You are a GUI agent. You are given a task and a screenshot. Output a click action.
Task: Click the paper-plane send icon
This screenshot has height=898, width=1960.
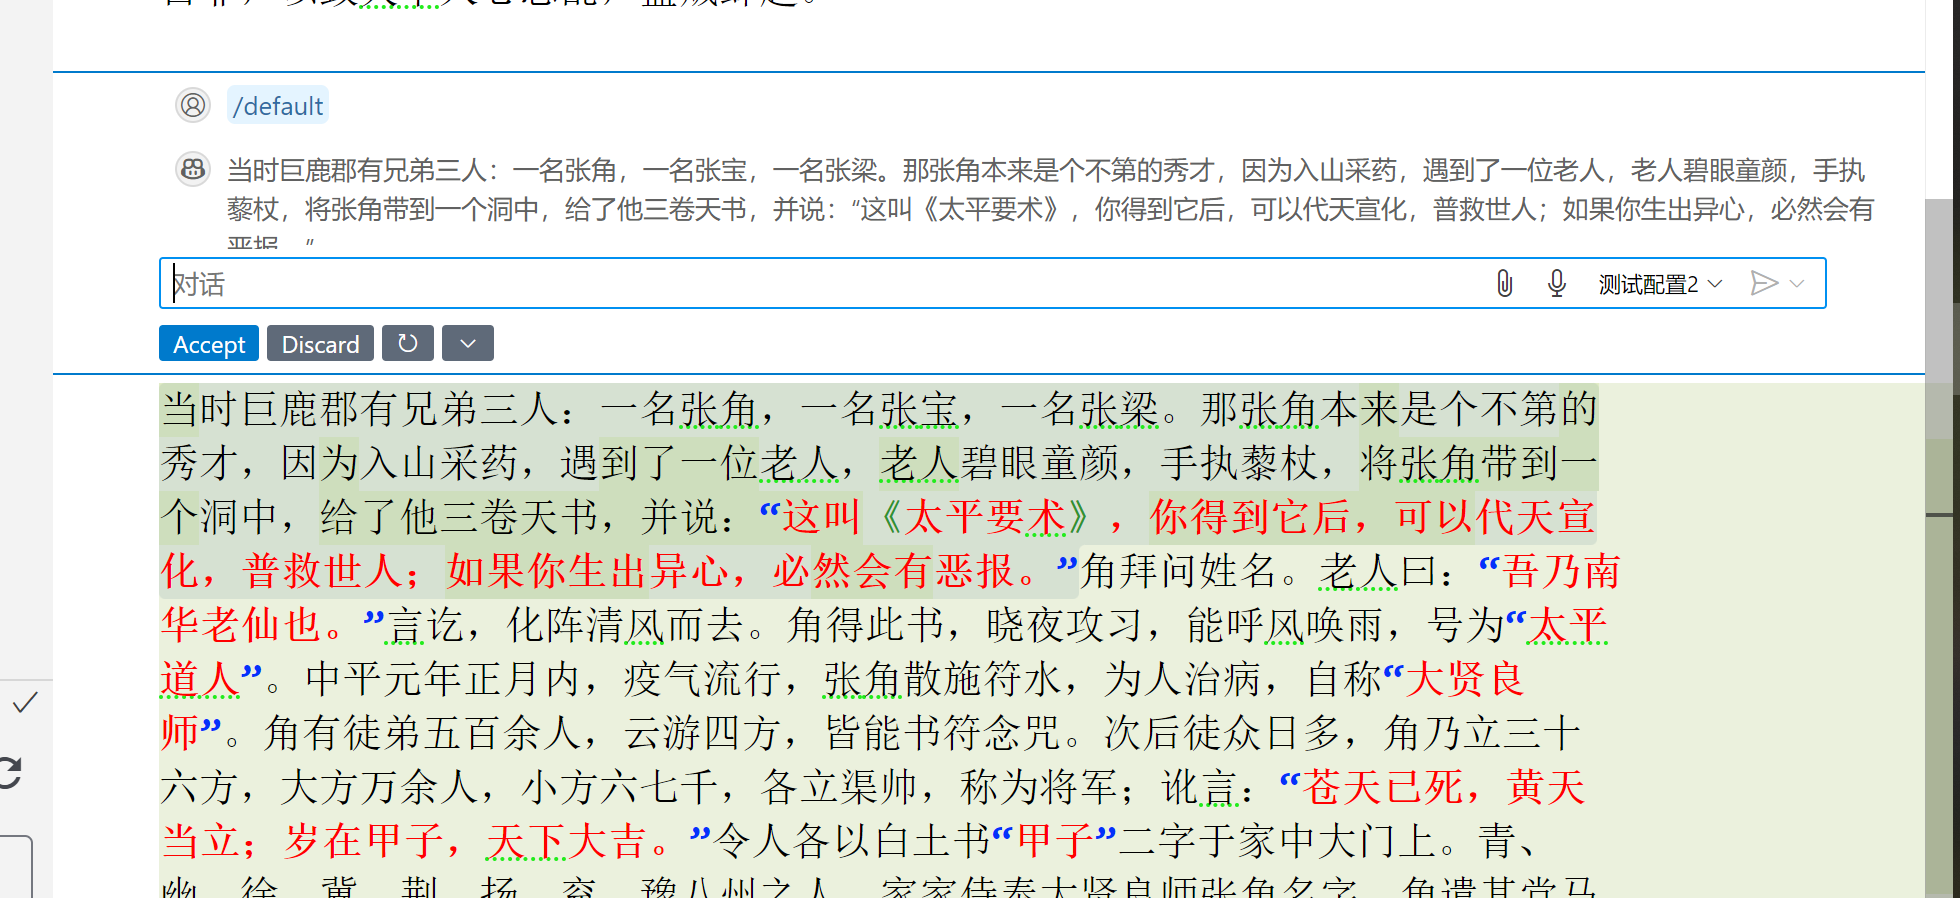1764,284
